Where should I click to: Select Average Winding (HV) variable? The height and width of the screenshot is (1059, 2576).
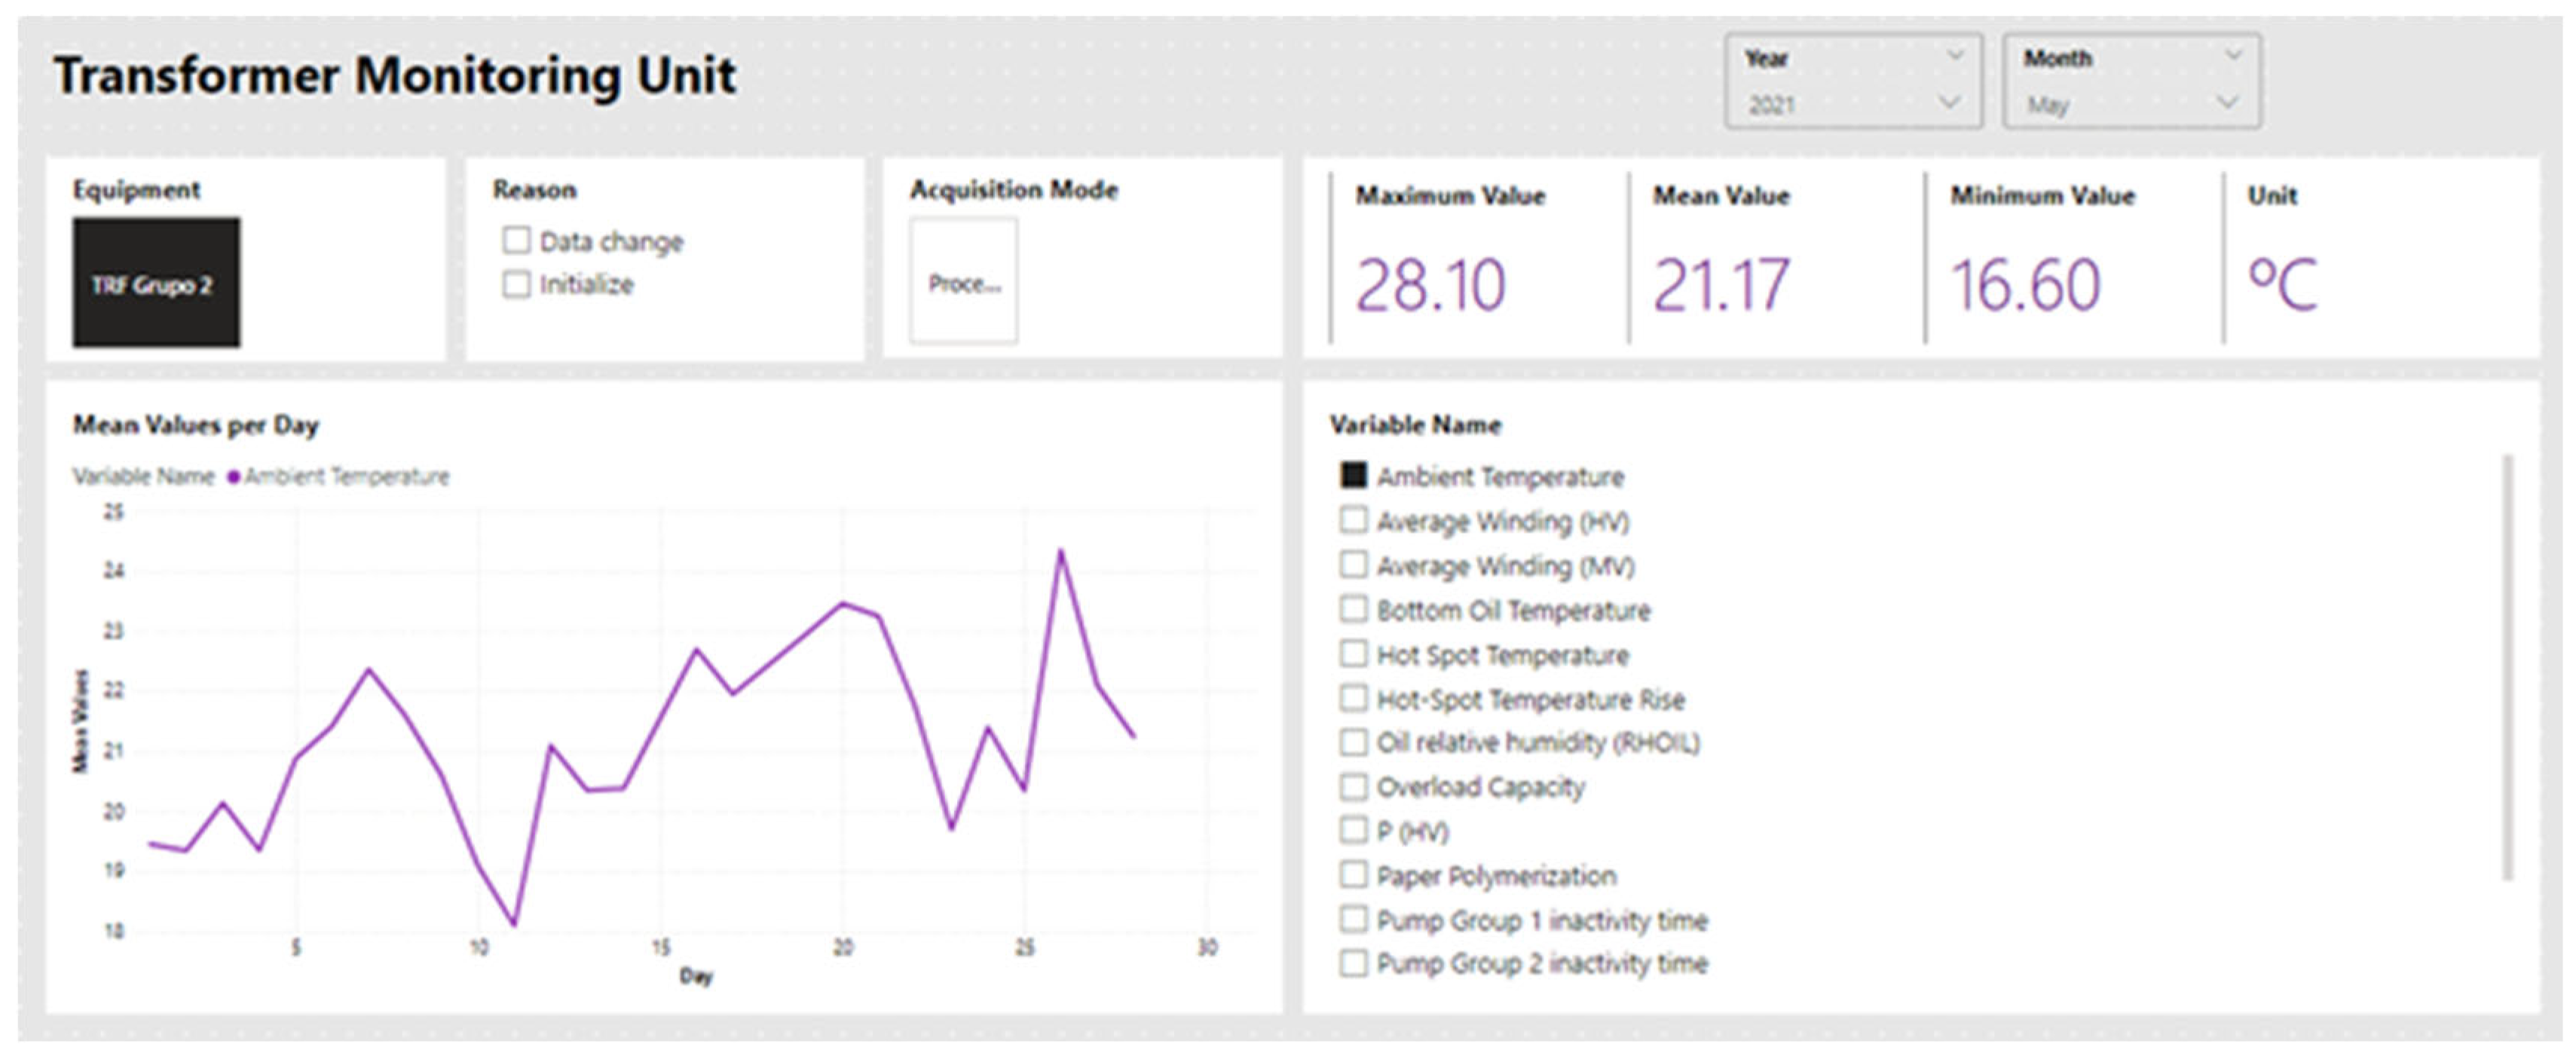click(x=1353, y=520)
